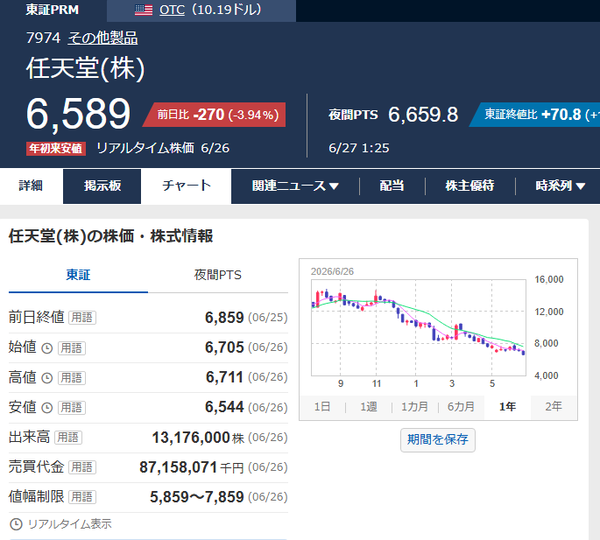This screenshot has width=600, height=540.
Task: Click the 東証終値比 +70.8 blue badge
Action: tap(535, 114)
